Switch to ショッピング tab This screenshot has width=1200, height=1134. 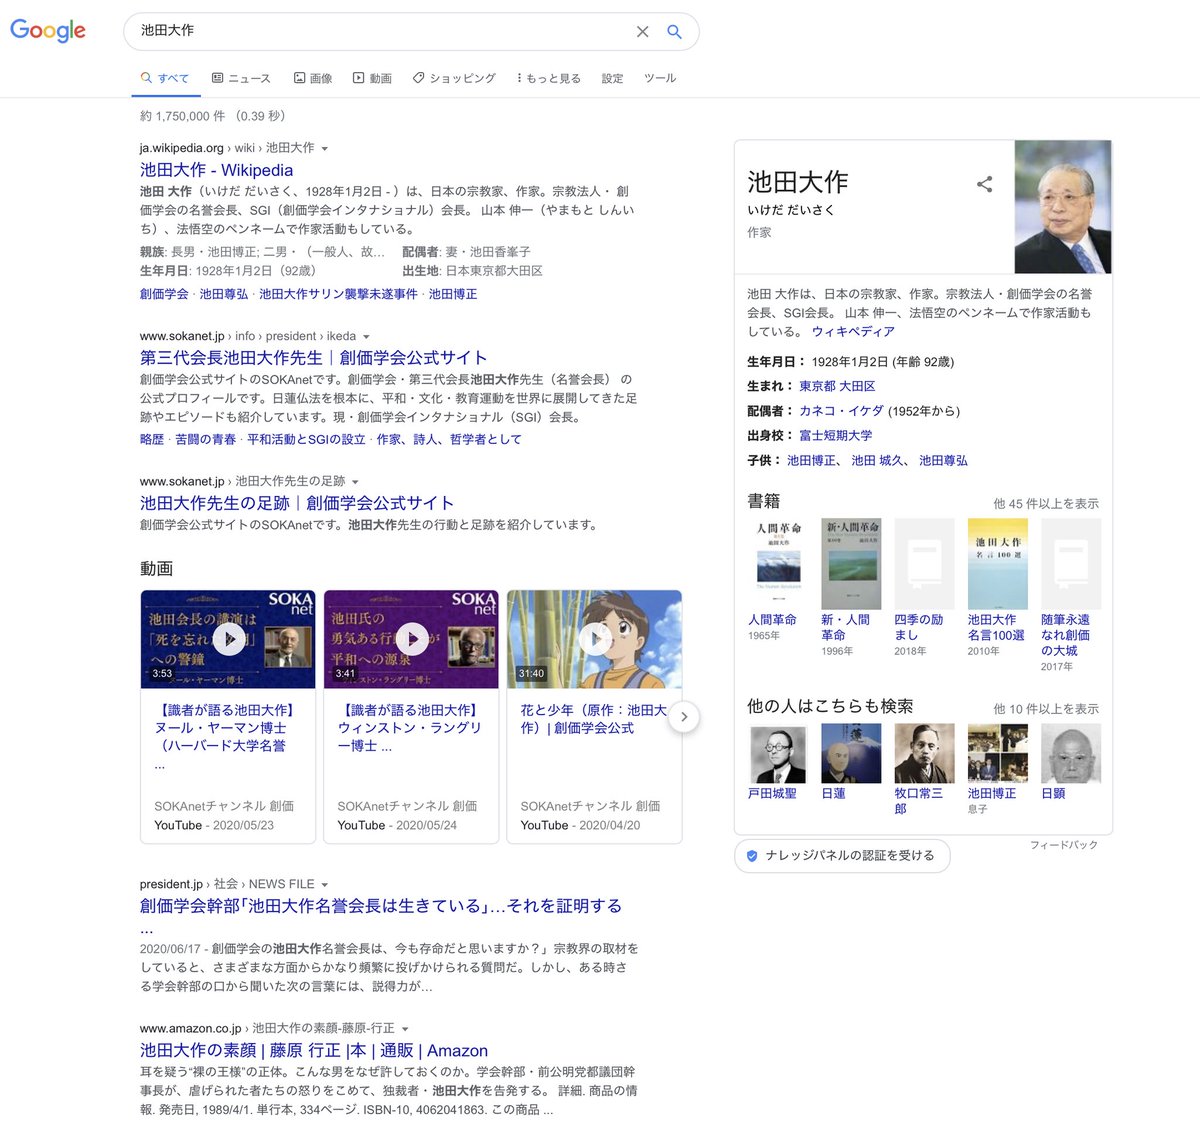tap(454, 78)
